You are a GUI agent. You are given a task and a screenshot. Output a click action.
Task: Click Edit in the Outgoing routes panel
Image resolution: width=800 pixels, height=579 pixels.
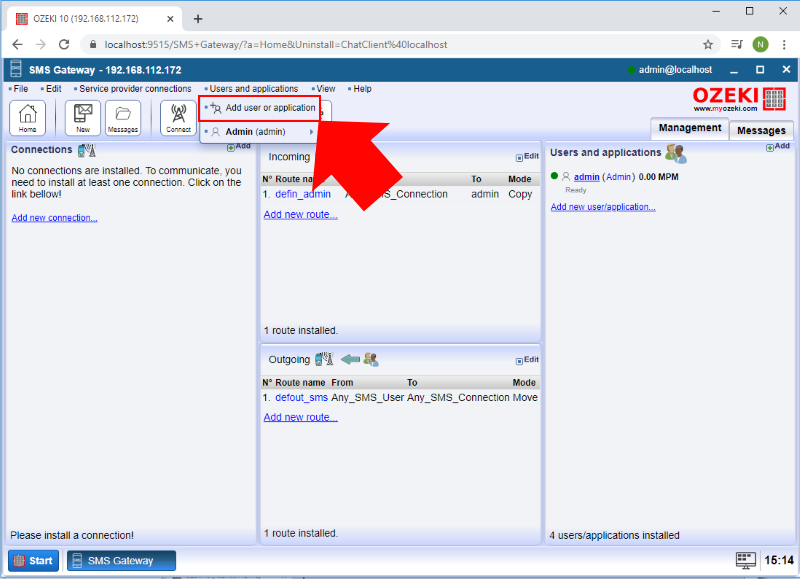click(x=528, y=360)
